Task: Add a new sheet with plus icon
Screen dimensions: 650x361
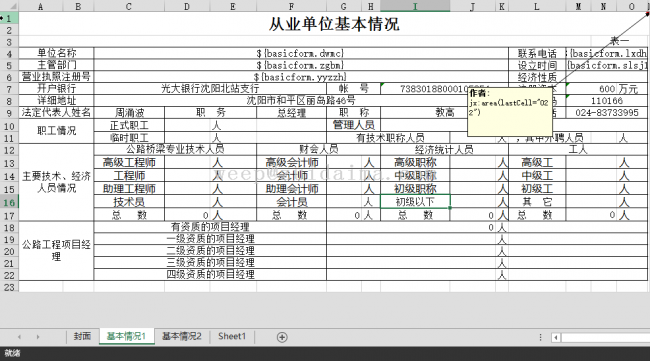Action: click(x=282, y=337)
